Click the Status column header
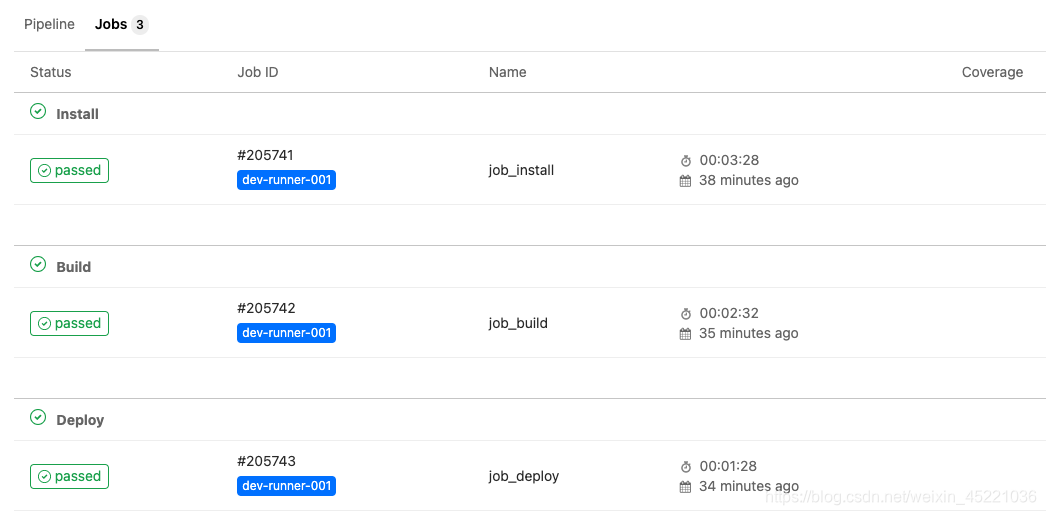This screenshot has width=1046, height=515. (x=51, y=72)
